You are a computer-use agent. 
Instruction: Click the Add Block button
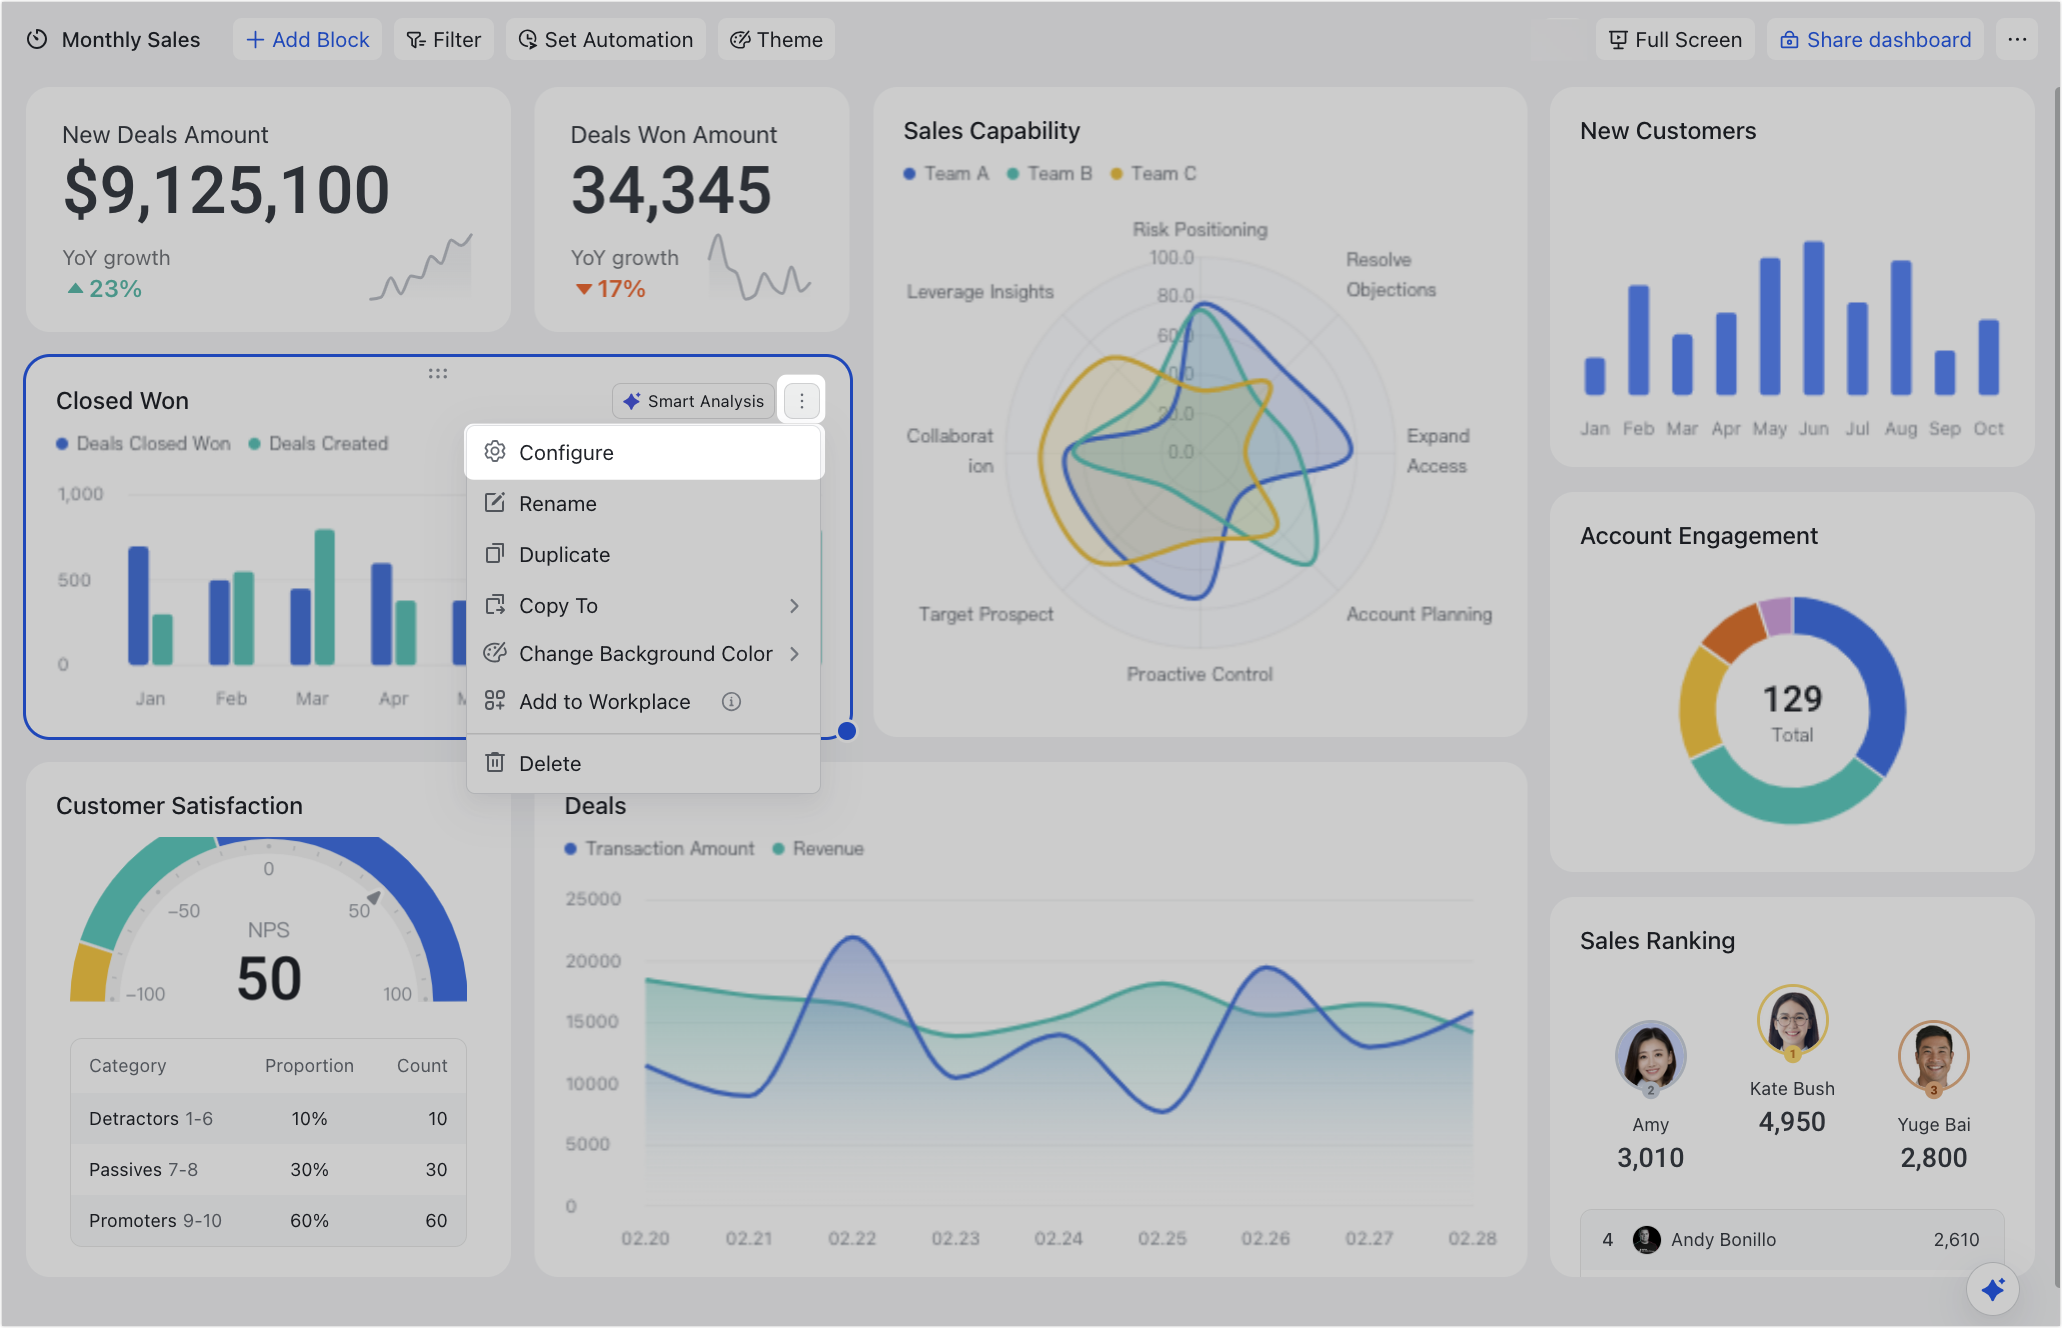pyautogui.click(x=307, y=40)
